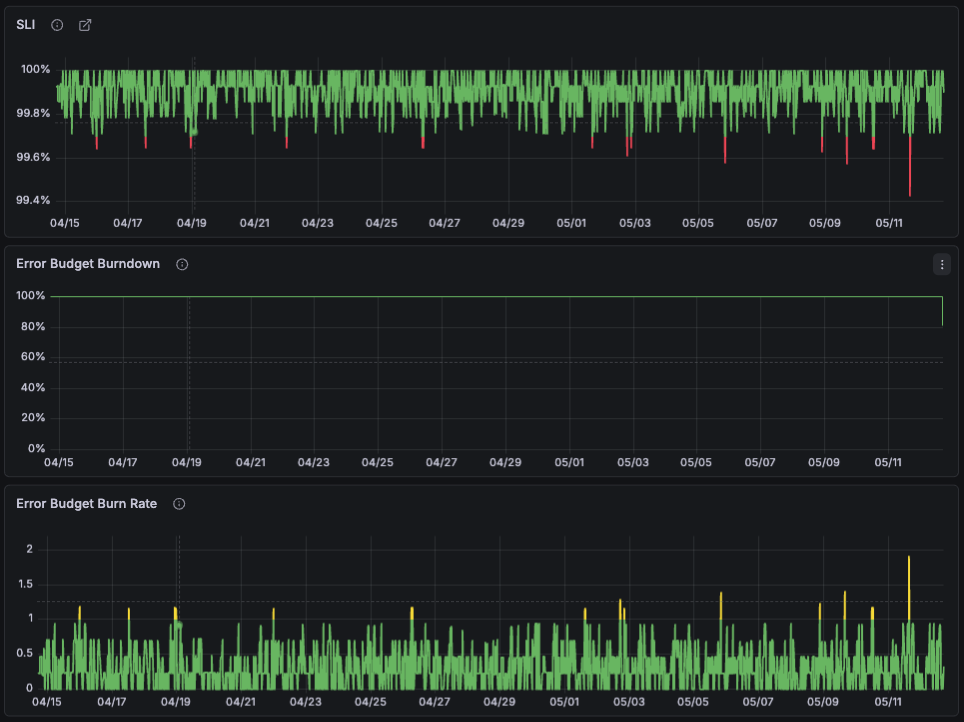Screen dimensions: 964x722
Task: Click the green hover dot in the Burn Rate chart
Action: tap(179, 625)
